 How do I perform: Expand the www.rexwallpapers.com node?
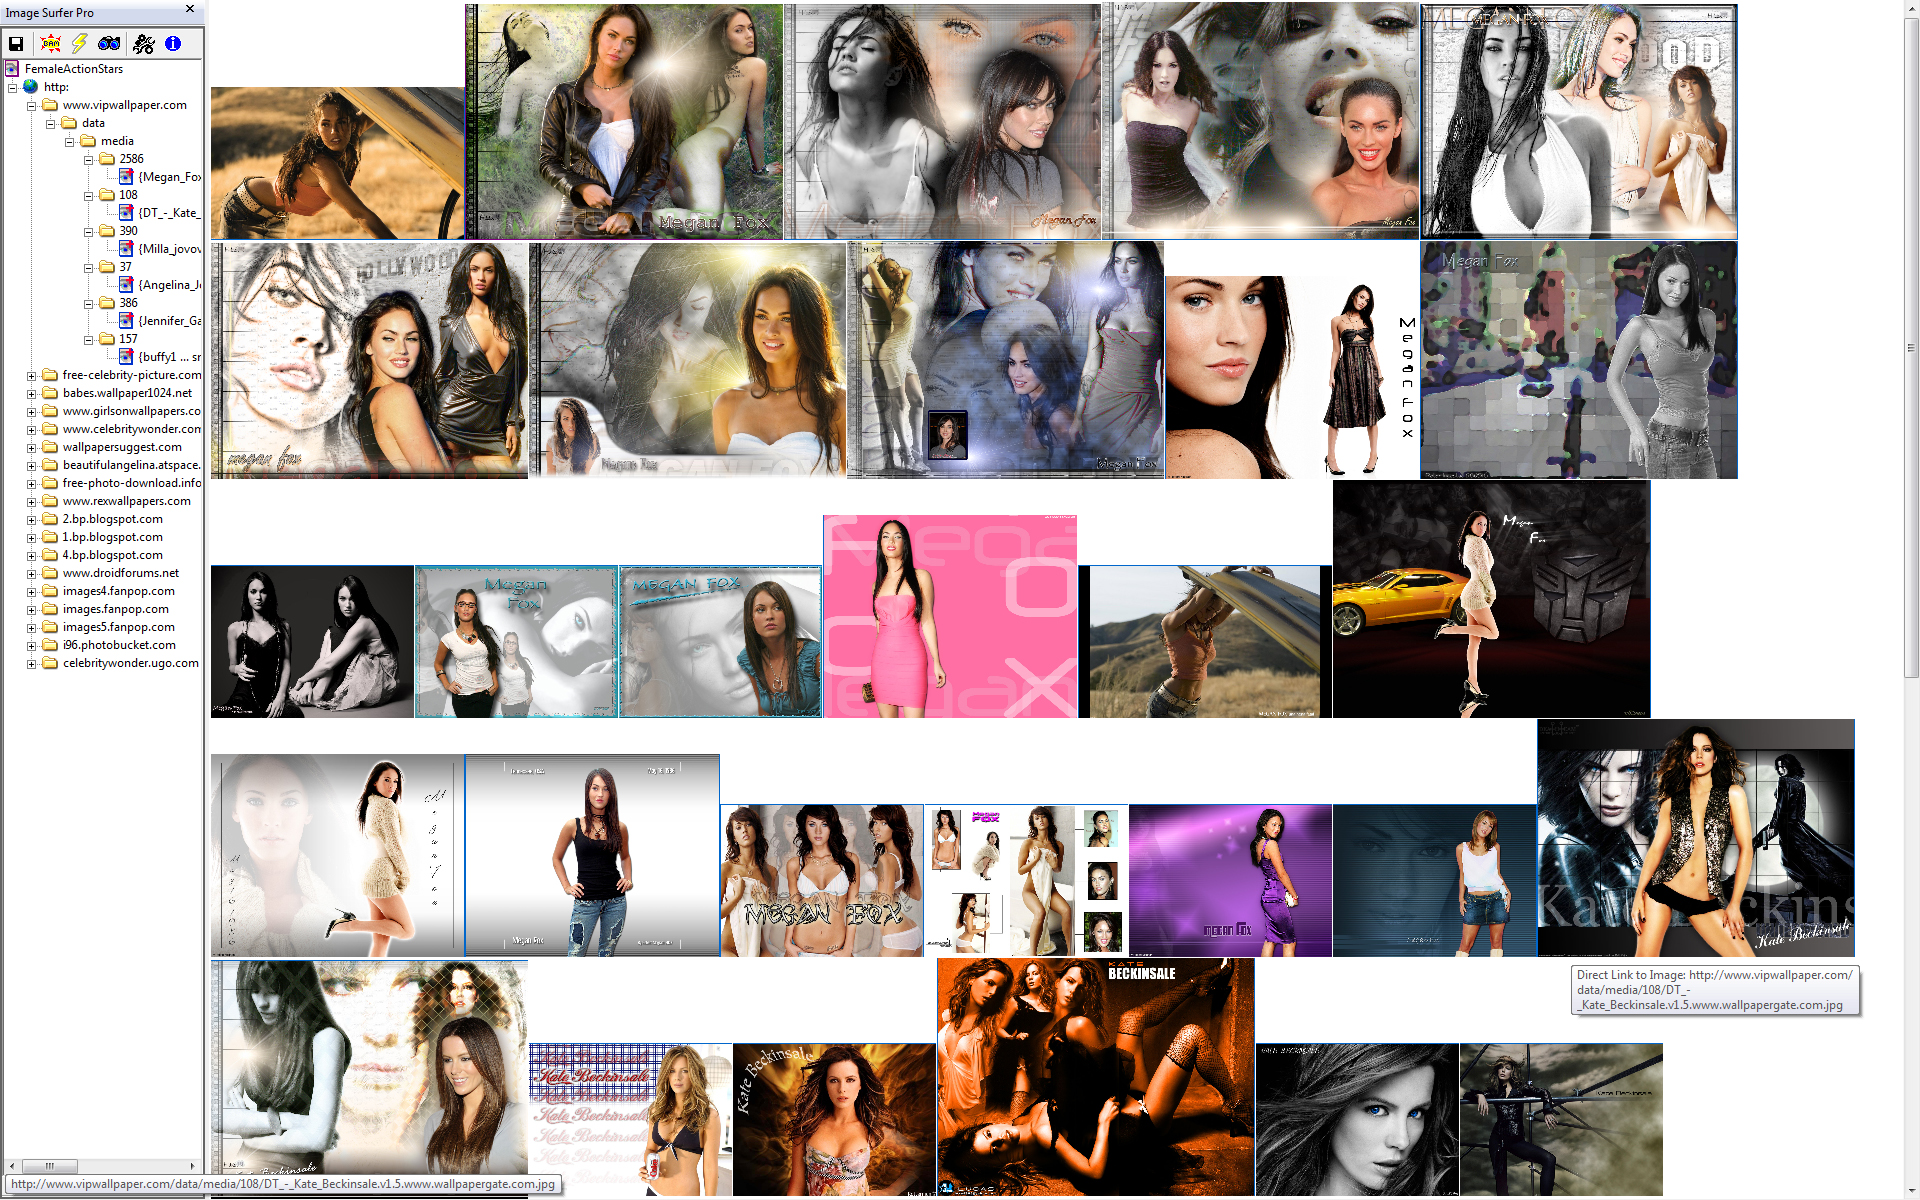point(31,501)
